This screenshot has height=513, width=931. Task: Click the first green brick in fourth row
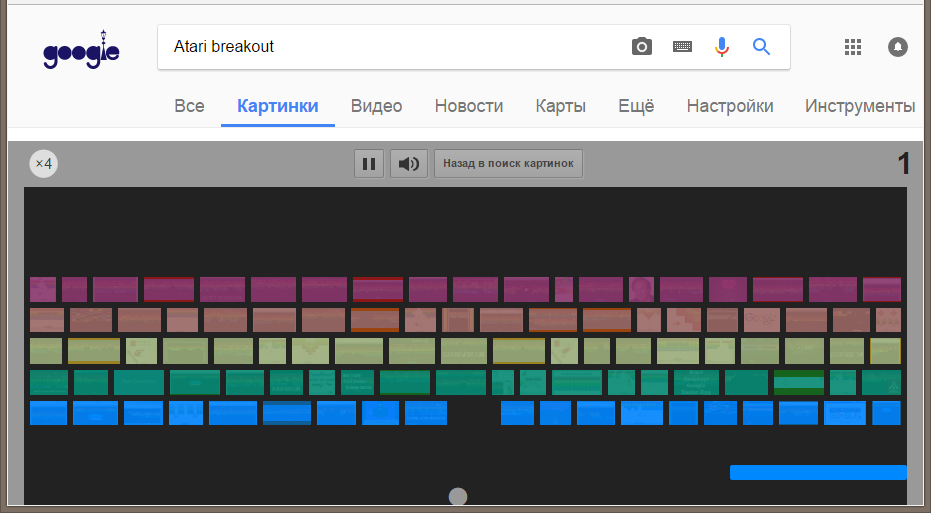(x=49, y=382)
